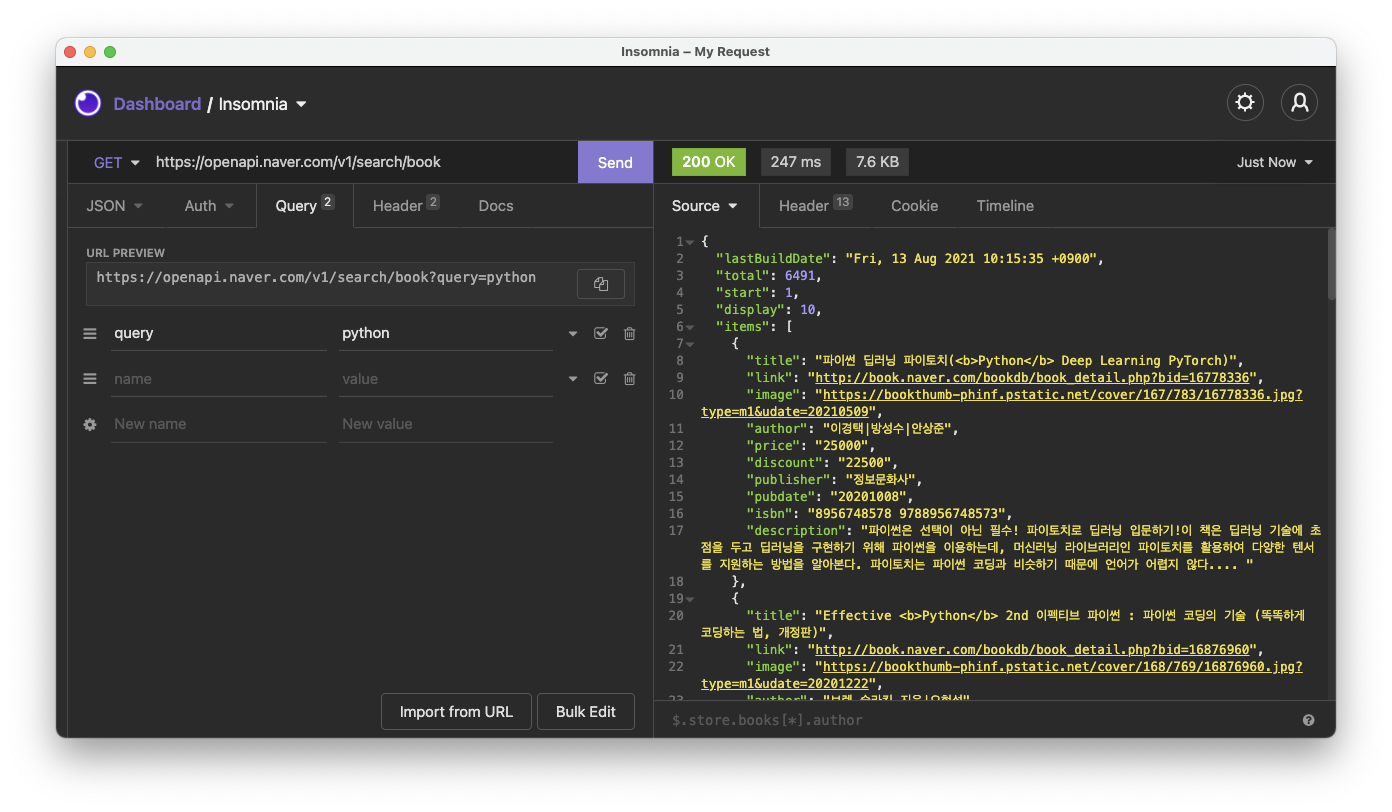Viewport: 1392px width, 812px height.
Task: Click Import from URL button
Action: point(456,712)
